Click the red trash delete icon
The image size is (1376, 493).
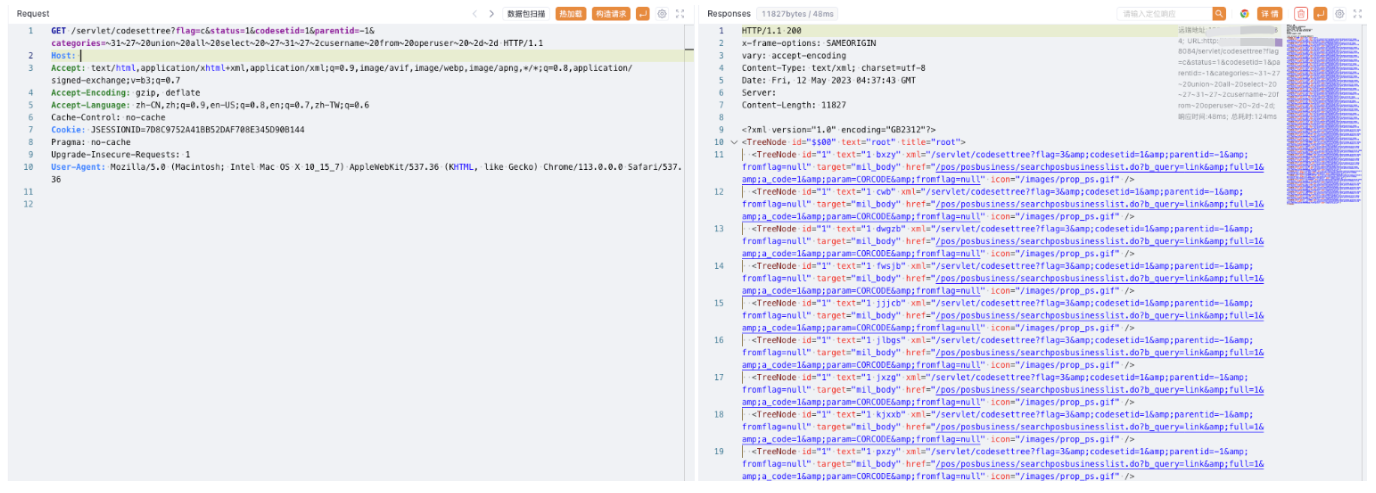[x=1301, y=14]
